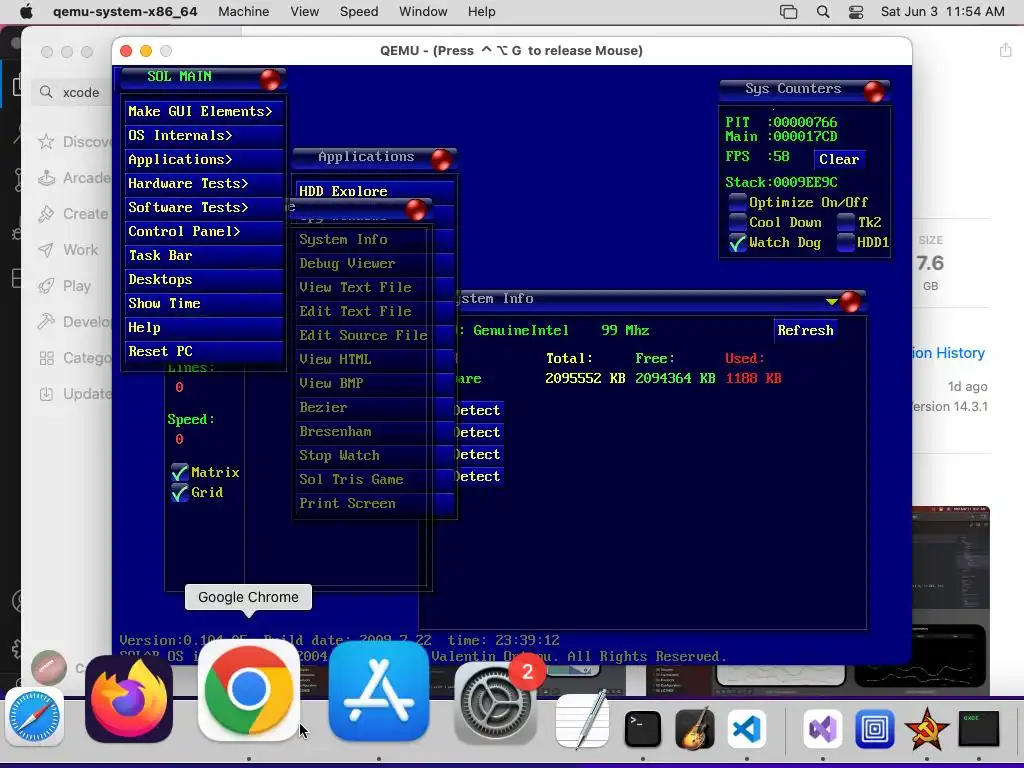Click the Clear button in Sys Counters

[839, 159]
